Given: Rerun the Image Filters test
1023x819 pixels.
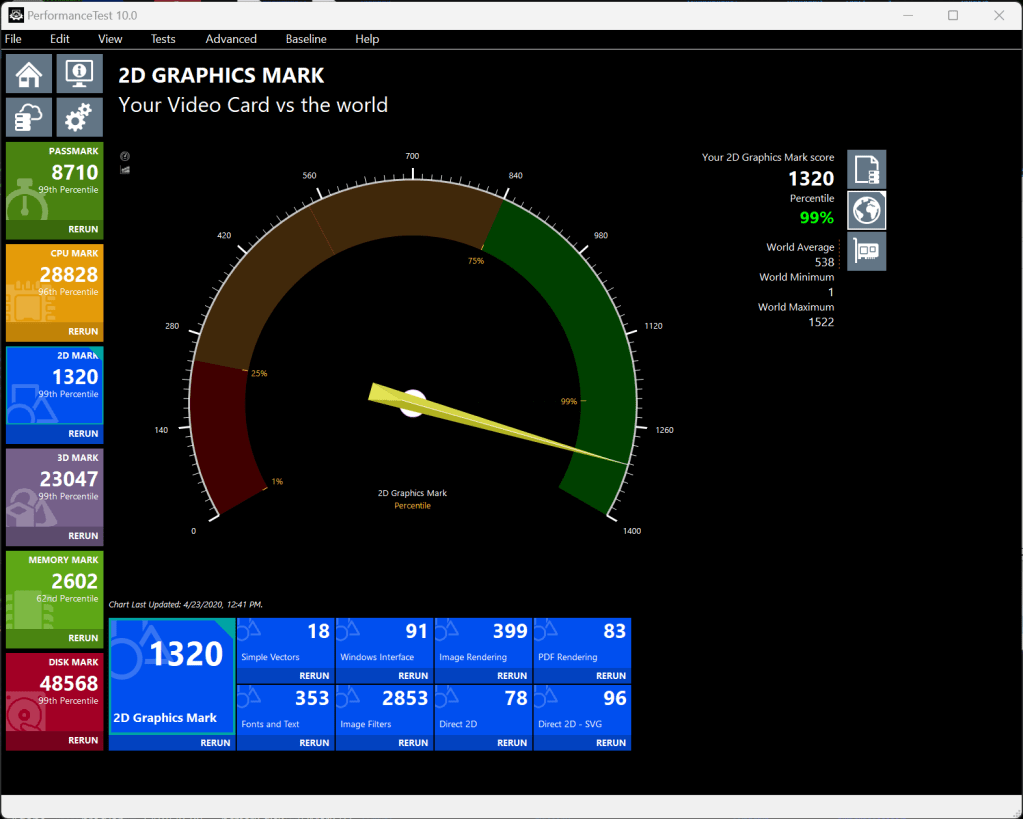Looking at the screenshot, I should tap(413, 743).
